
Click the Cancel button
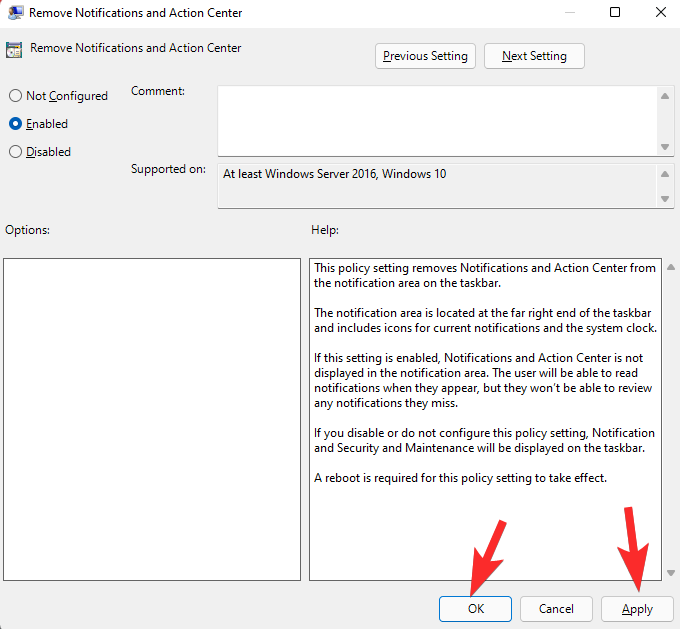click(x=556, y=609)
